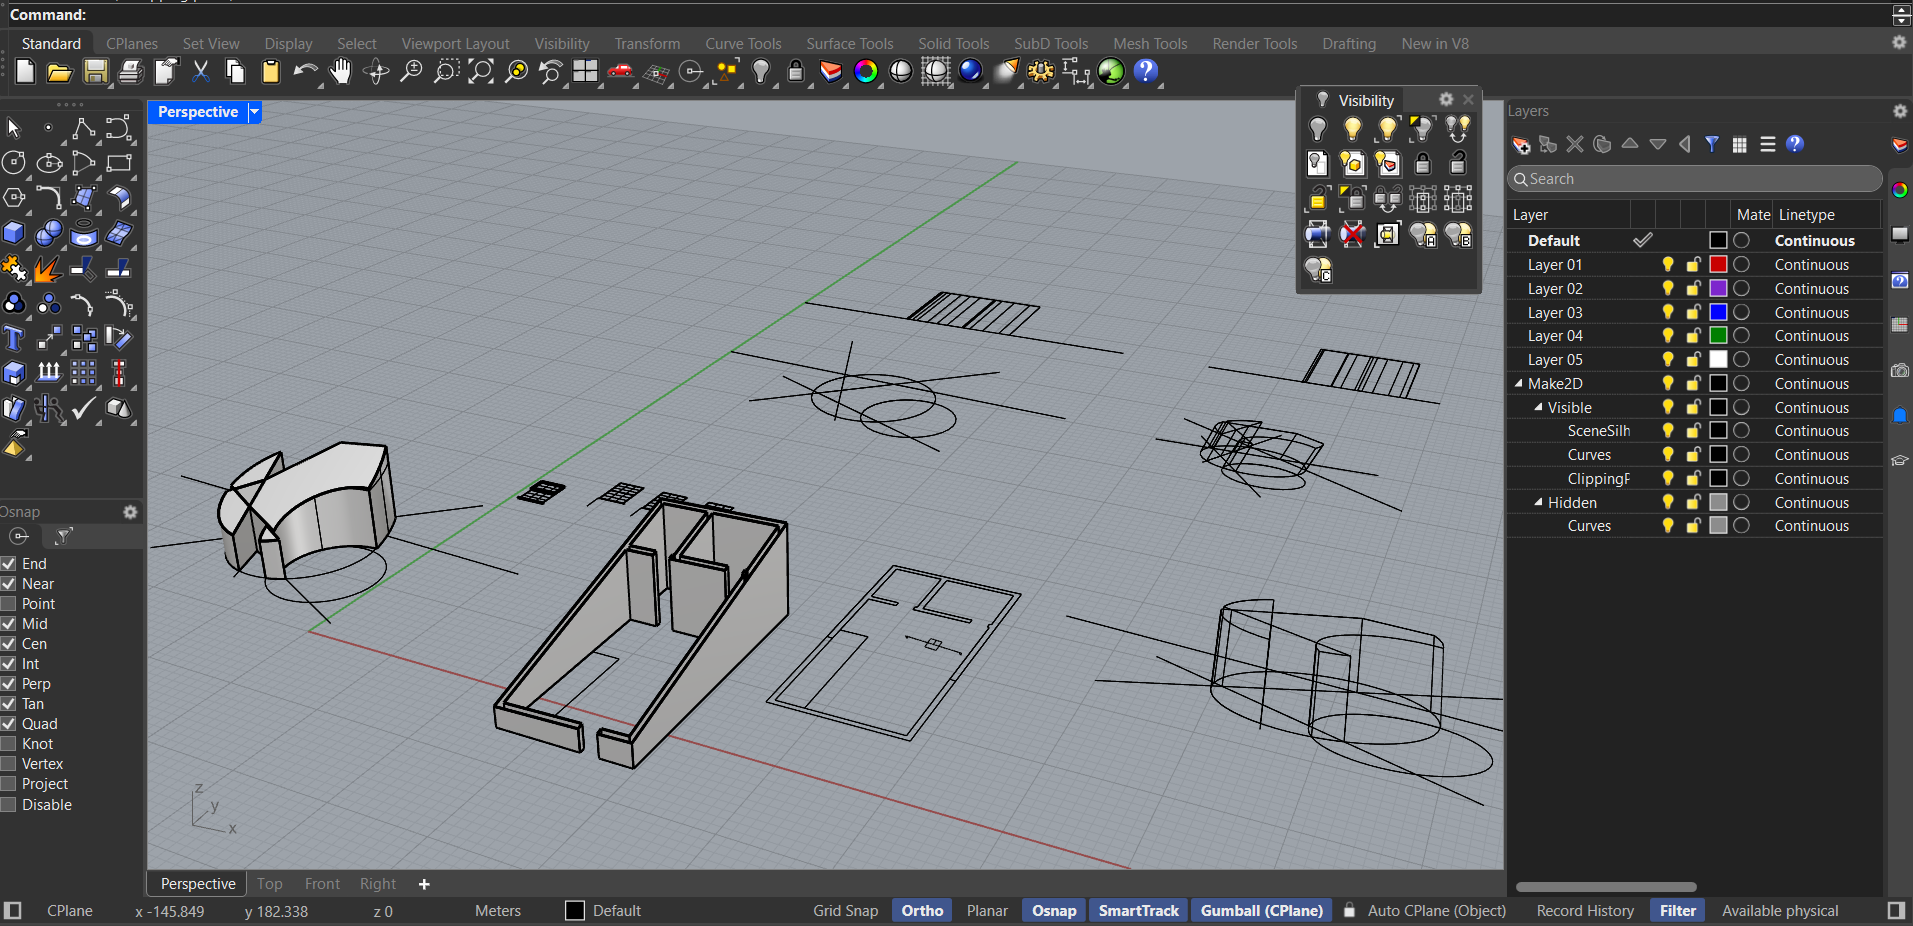Select the Box solid tool
This screenshot has height=926, width=1913.
[14, 234]
